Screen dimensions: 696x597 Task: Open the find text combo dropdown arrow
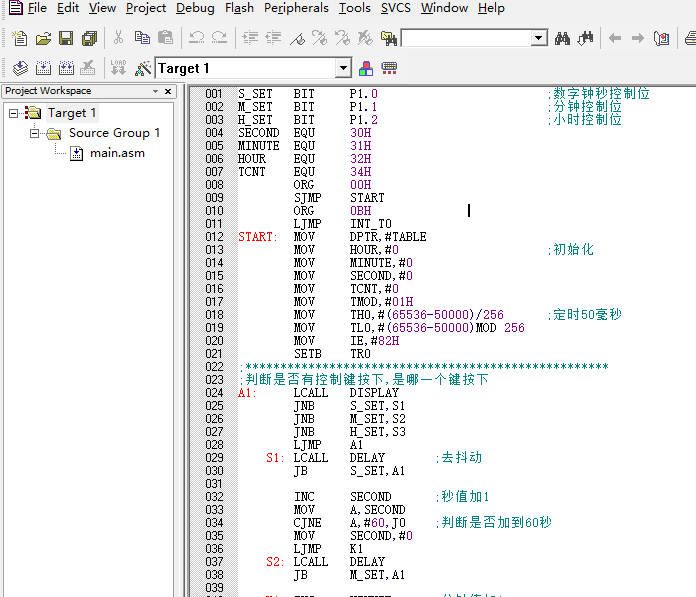(539, 38)
